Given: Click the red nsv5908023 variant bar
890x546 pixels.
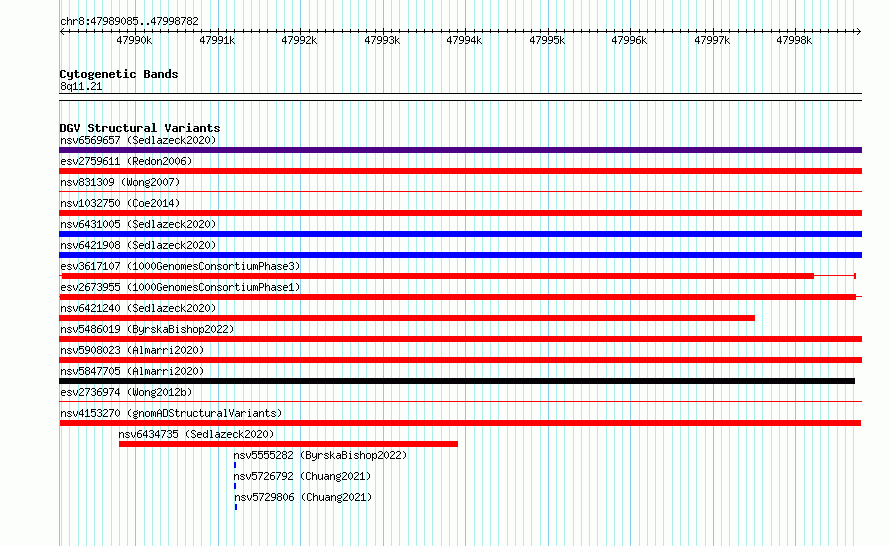Looking at the screenshot, I should click(x=460, y=360).
